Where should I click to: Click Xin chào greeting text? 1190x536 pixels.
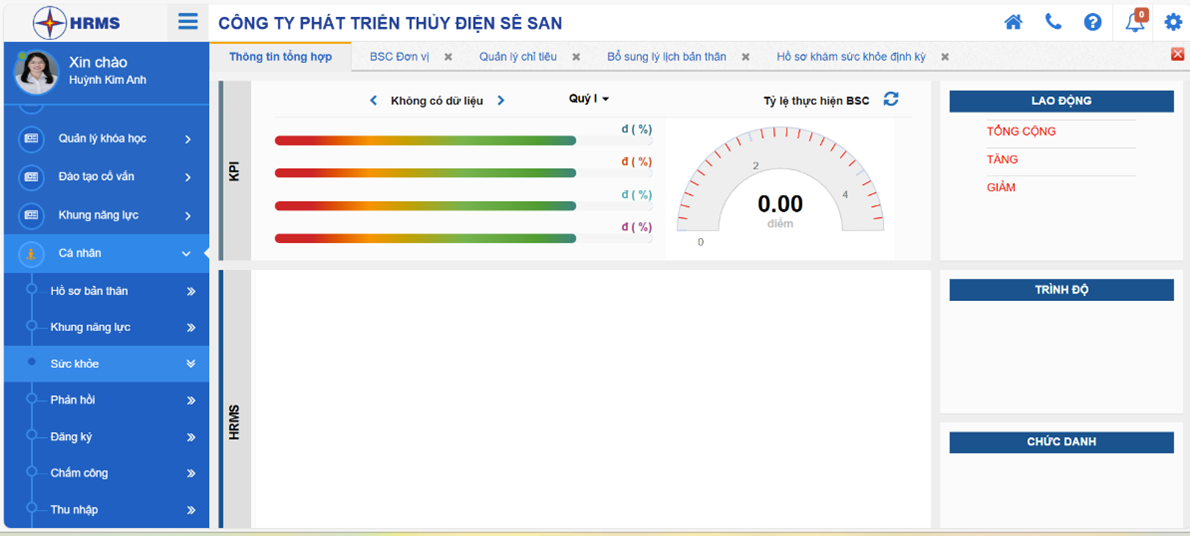click(98, 62)
